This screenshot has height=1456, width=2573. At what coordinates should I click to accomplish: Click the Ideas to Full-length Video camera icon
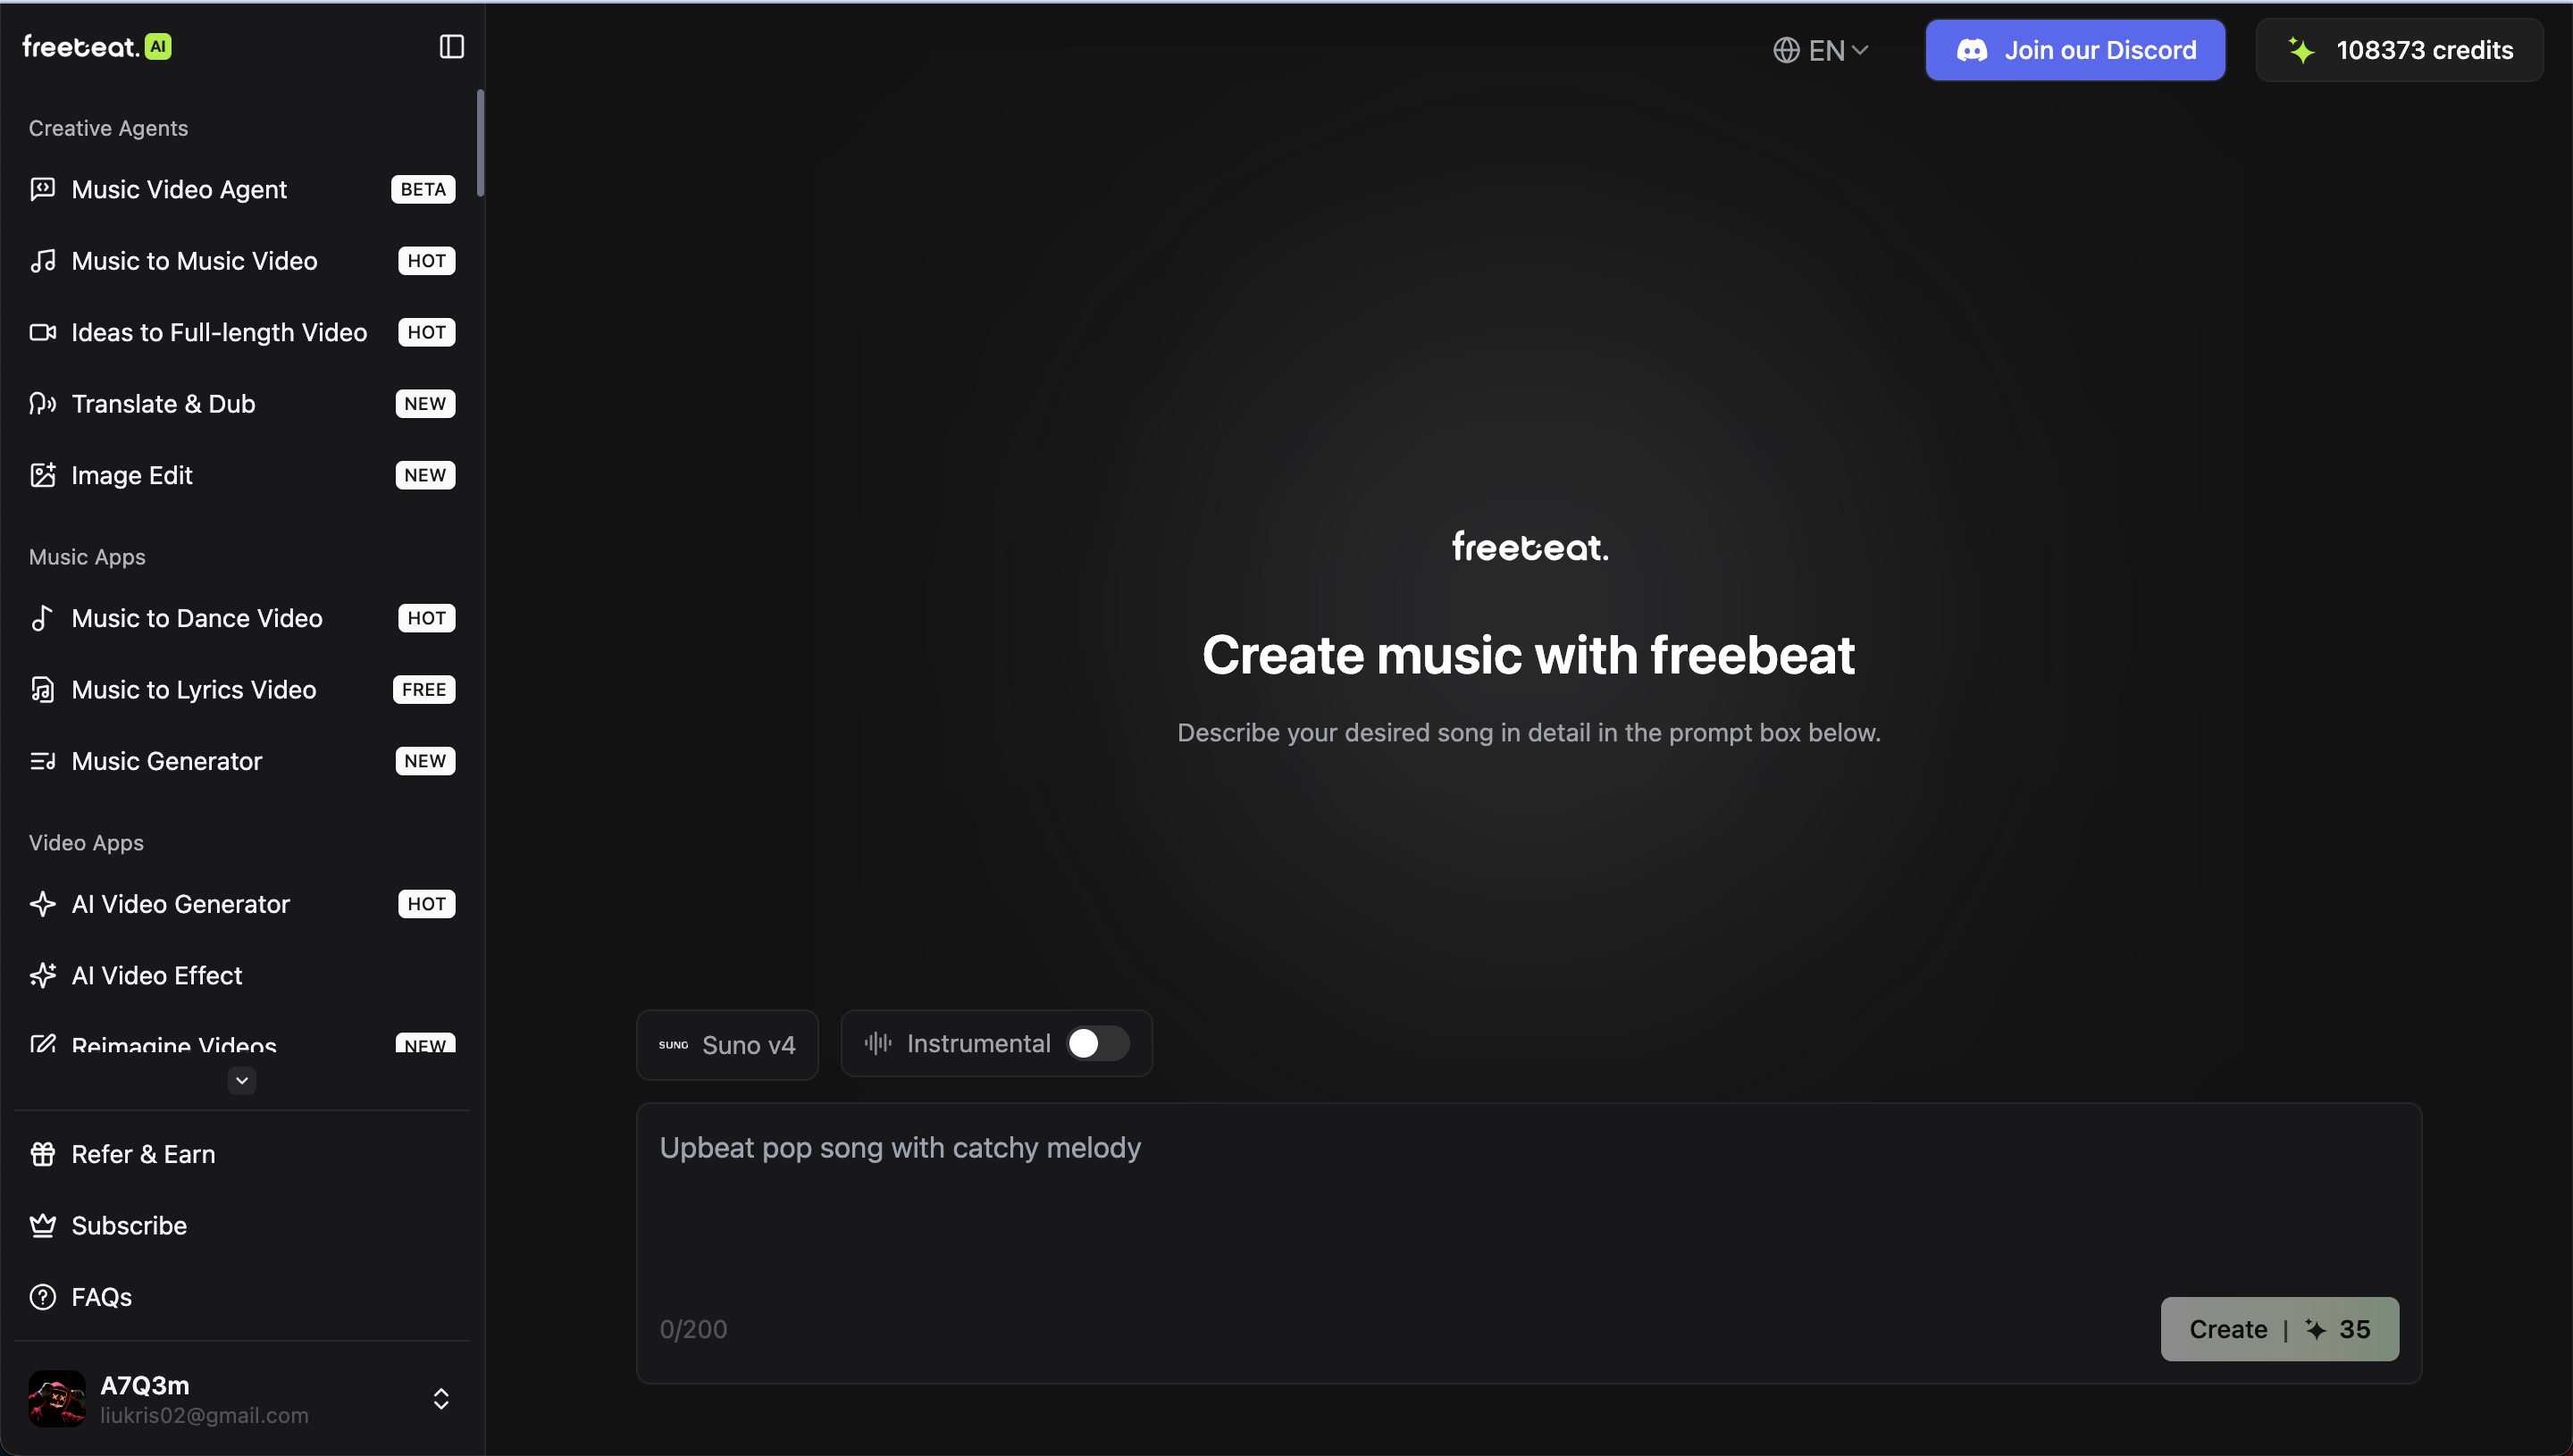(x=42, y=332)
